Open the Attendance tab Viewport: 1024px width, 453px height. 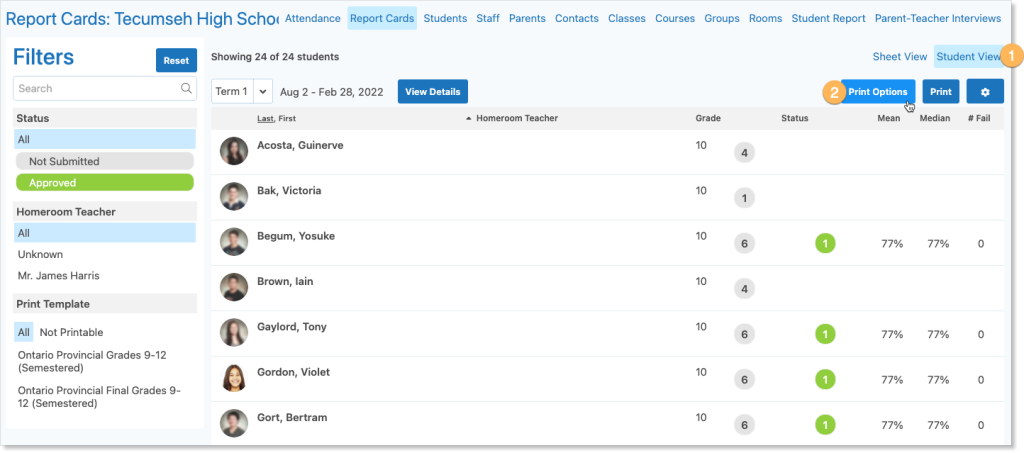[x=313, y=18]
